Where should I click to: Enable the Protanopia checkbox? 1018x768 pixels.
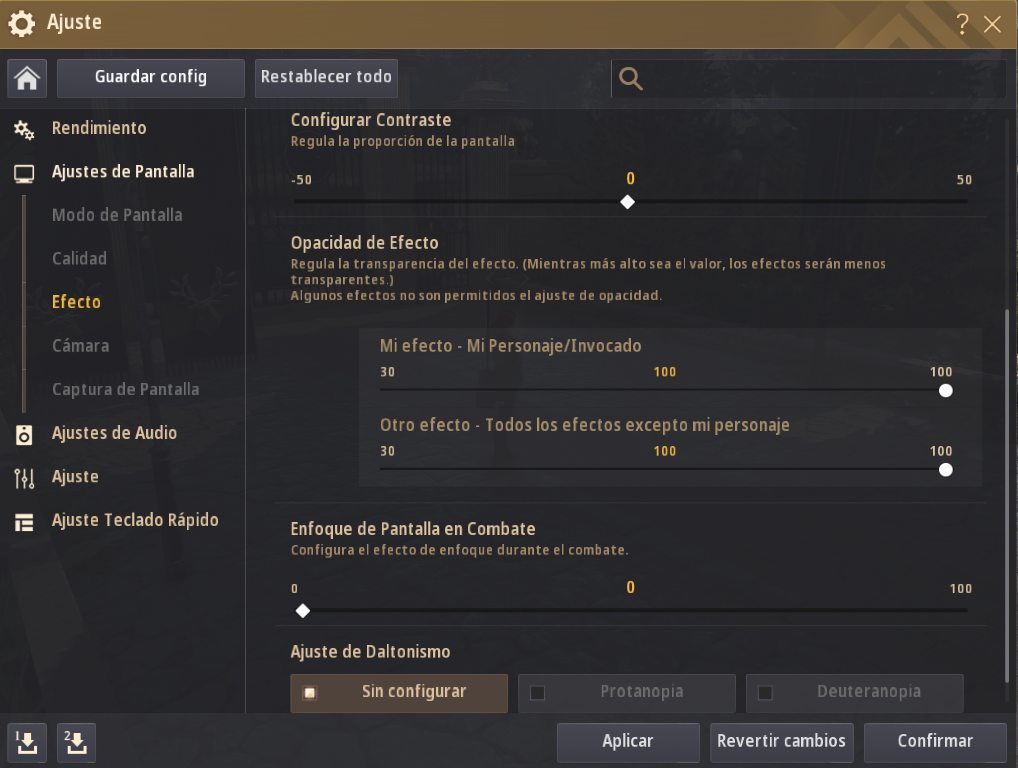click(x=538, y=693)
